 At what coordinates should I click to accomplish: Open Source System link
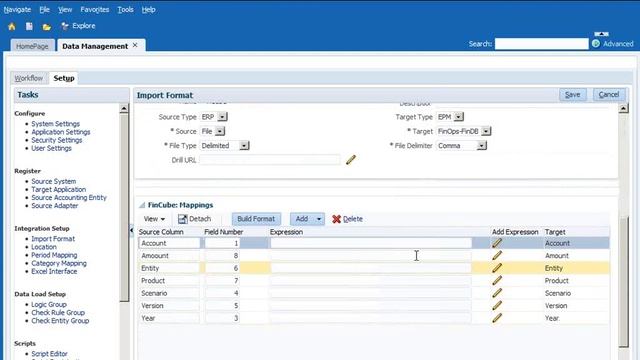53,181
